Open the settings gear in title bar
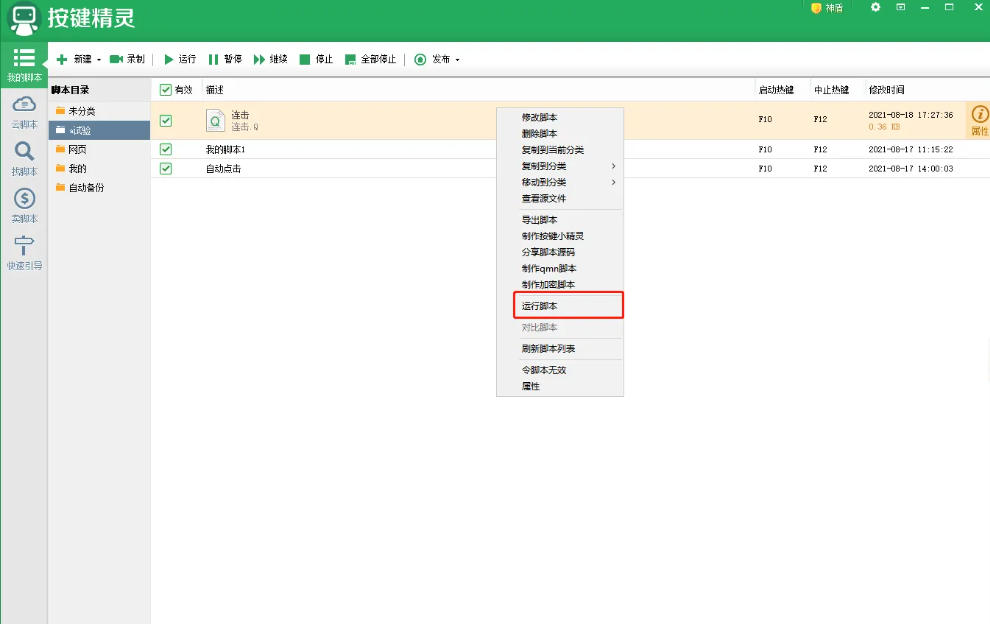Image resolution: width=990 pixels, height=624 pixels. click(876, 8)
